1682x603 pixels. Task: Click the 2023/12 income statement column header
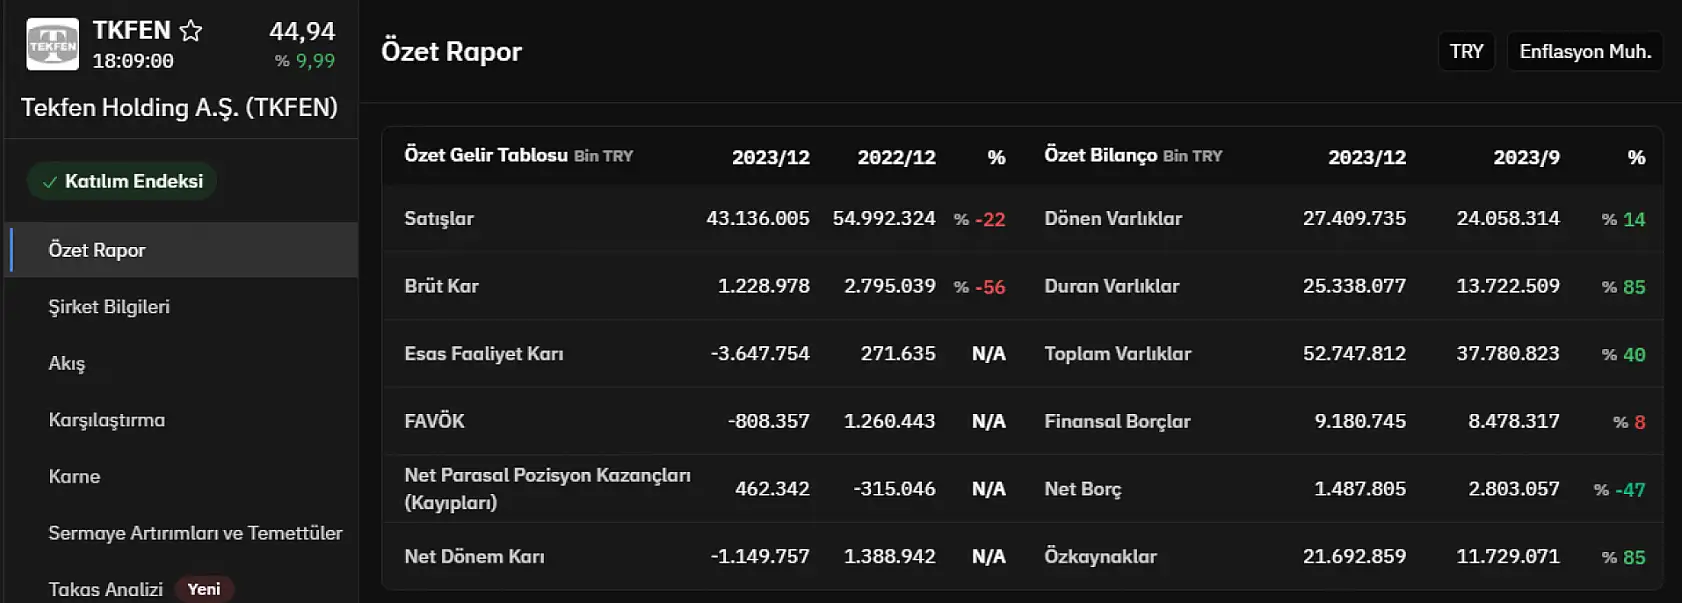coord(770,157)
